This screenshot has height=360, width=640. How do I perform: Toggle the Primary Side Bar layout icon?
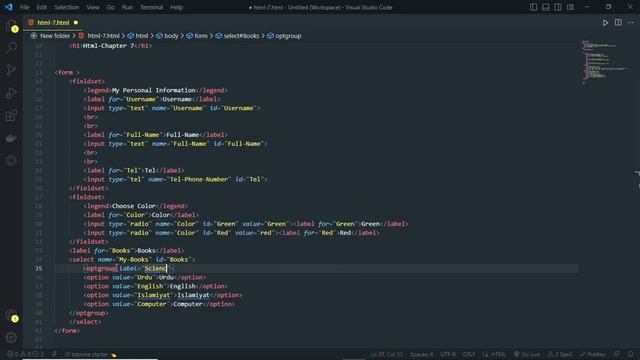pyautogui.click(x=533, y=7)
